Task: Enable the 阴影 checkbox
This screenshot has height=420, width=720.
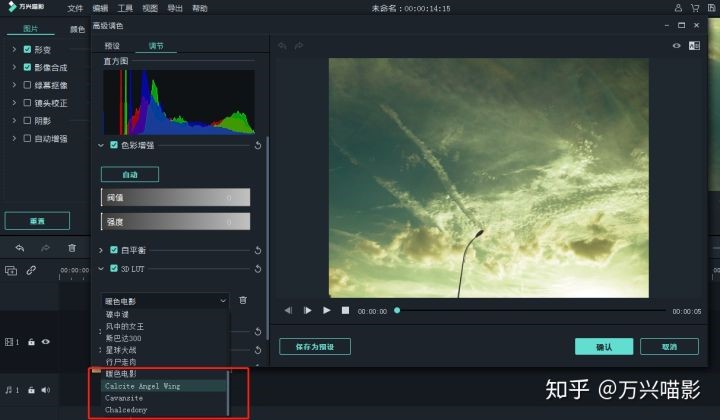Action: [27, 121]
